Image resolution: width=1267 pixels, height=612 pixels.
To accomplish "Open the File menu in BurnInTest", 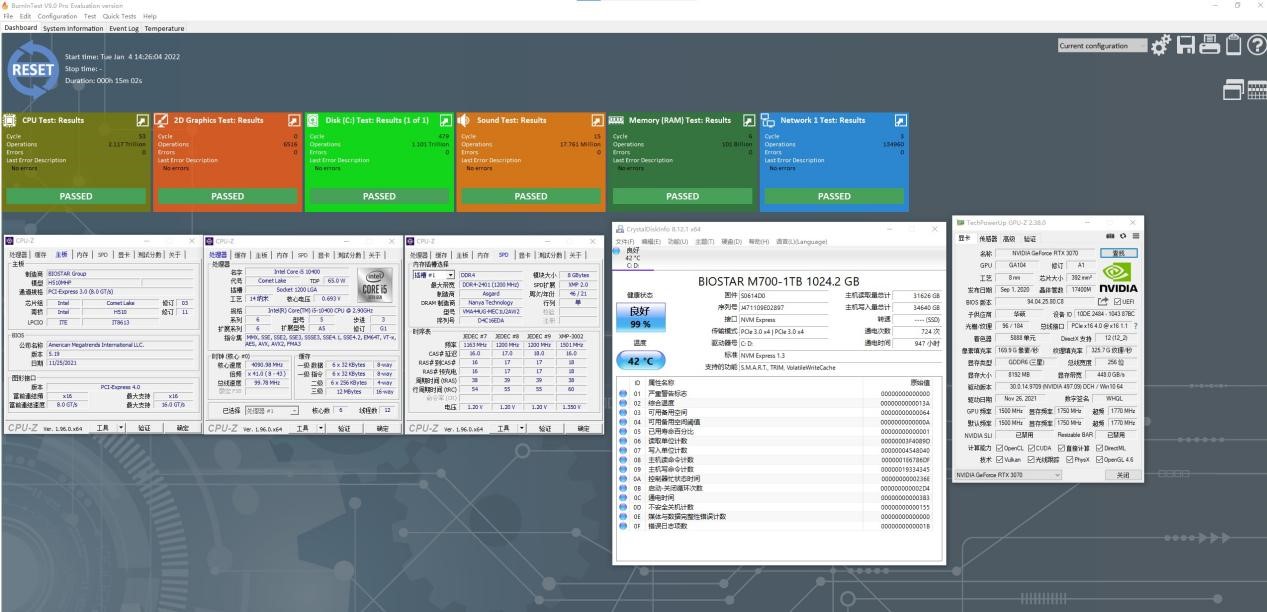I will click(10, 16).
